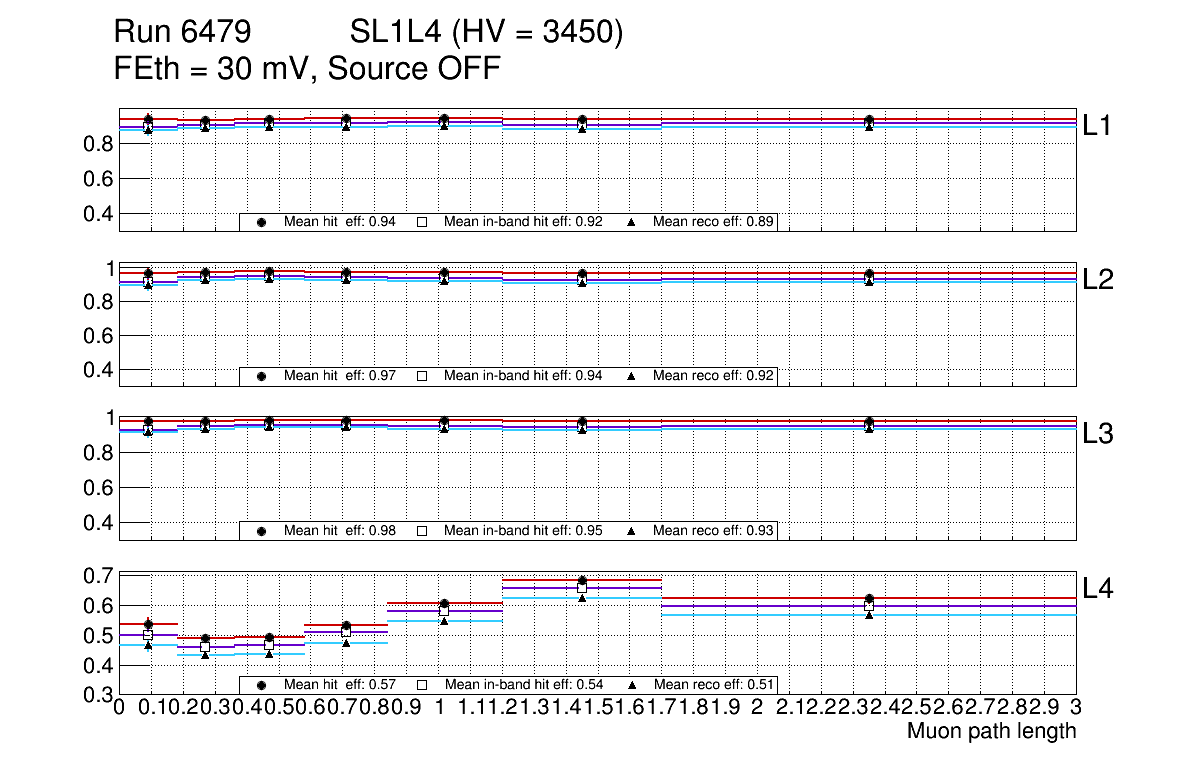Click the open square marker in L3 legend

pos(422,530)
